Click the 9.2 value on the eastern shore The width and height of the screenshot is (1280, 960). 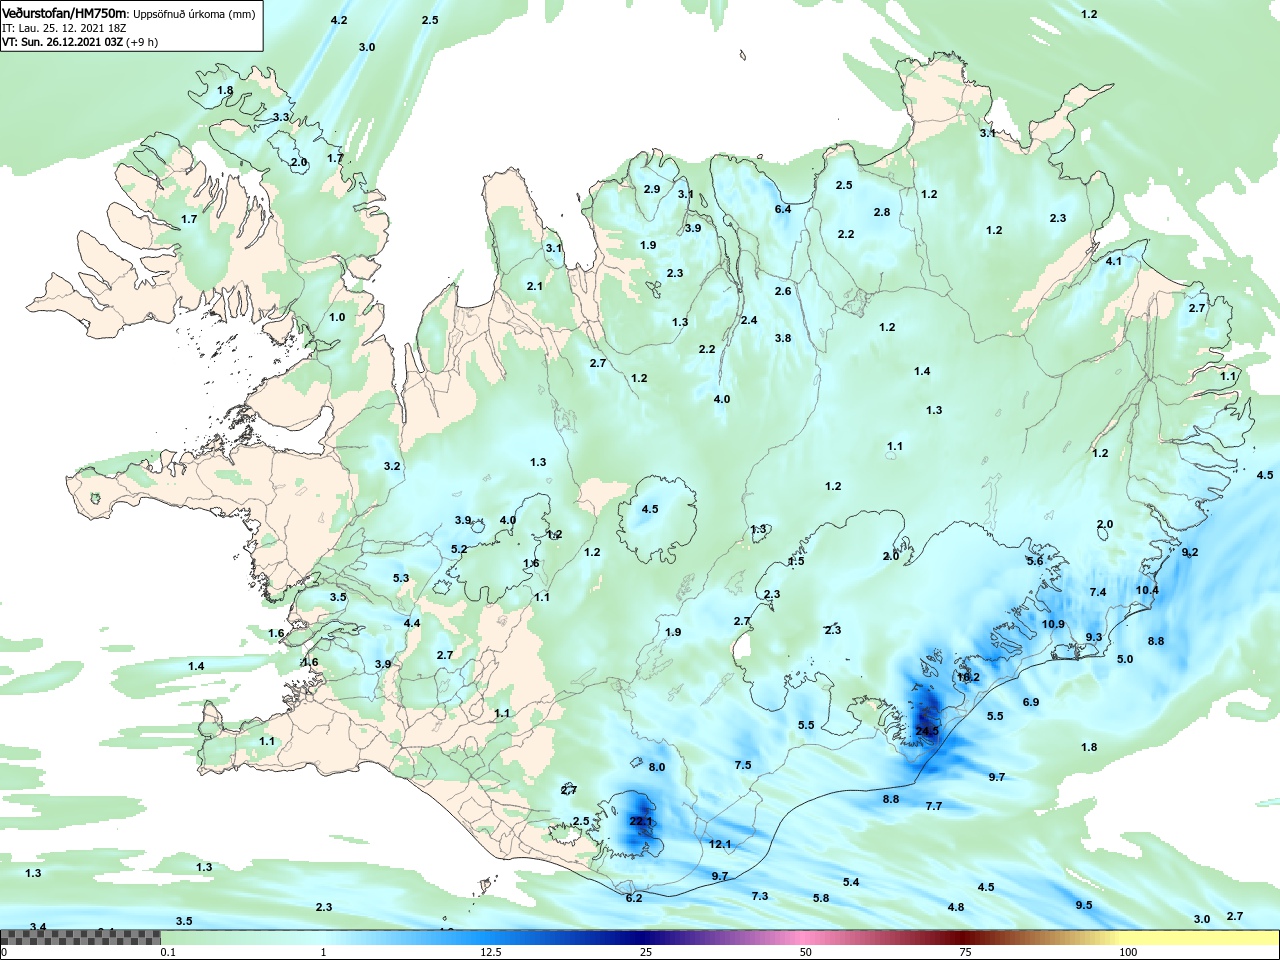click(x=1190, y=552)
